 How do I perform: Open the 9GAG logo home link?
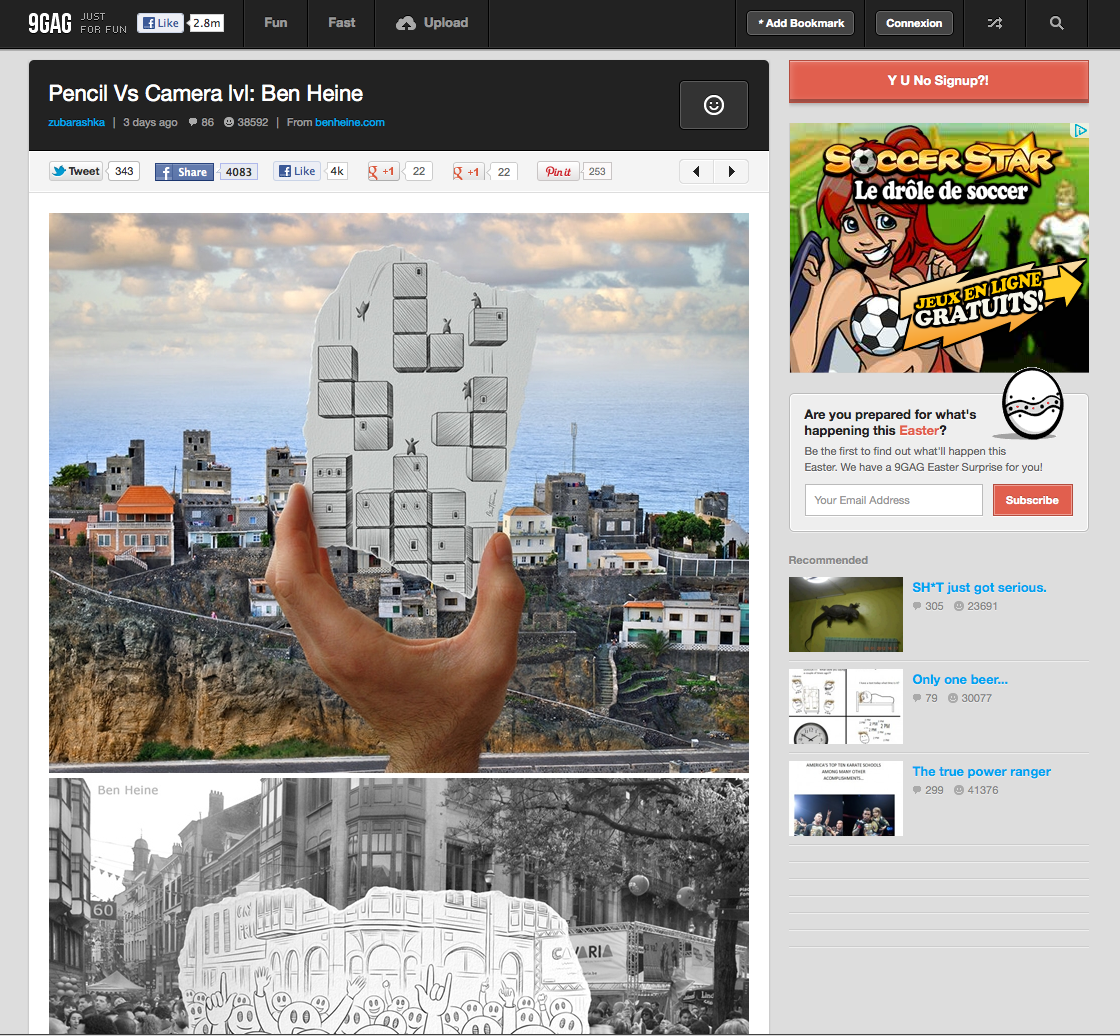pos(50,23)
